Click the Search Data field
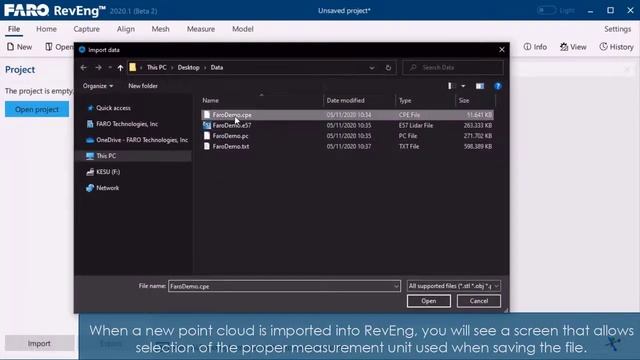 pyautogui.click(x=453, y=67)
